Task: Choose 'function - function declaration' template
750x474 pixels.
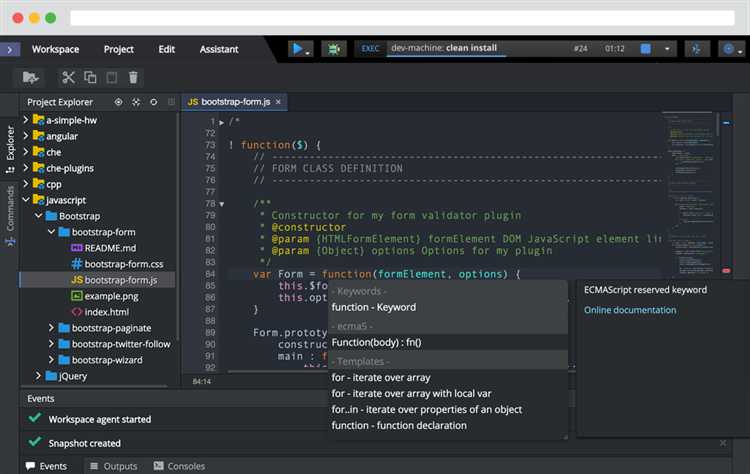Action: (448, 425)
